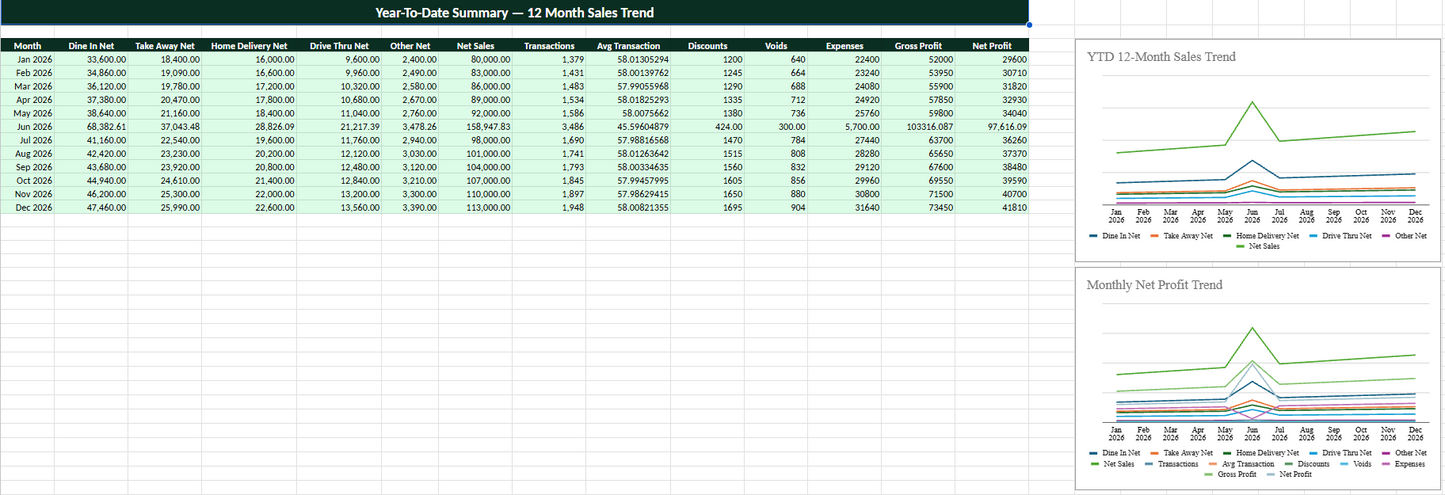Screen dimensions: 1445x495
Task: Click Dine In Net legend entry in YTD chart
Action: point(1114,236)
